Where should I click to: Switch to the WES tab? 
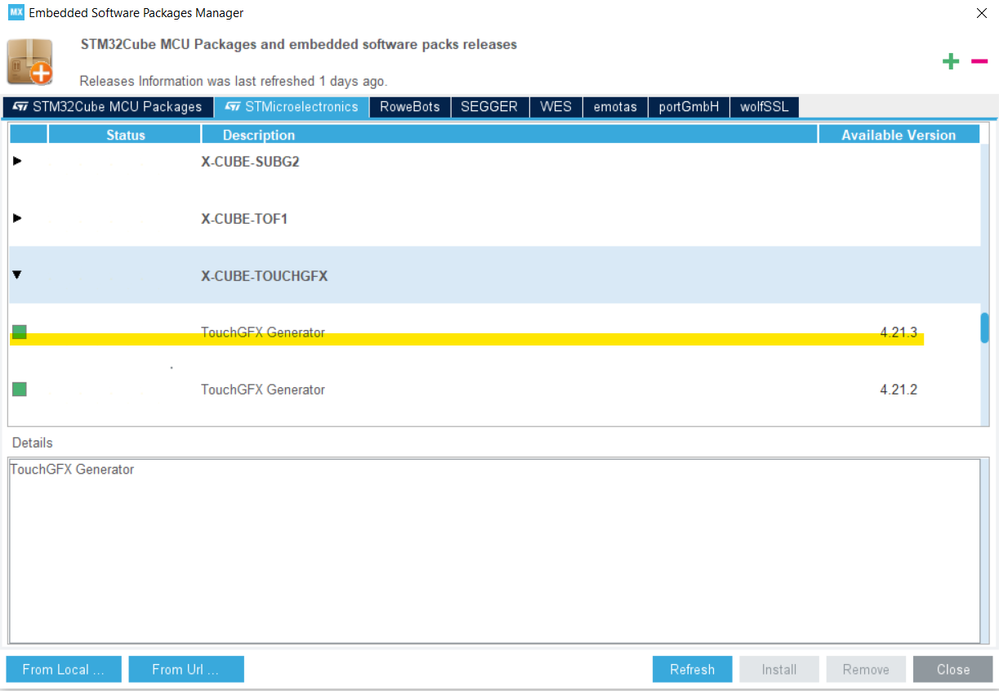556,107
